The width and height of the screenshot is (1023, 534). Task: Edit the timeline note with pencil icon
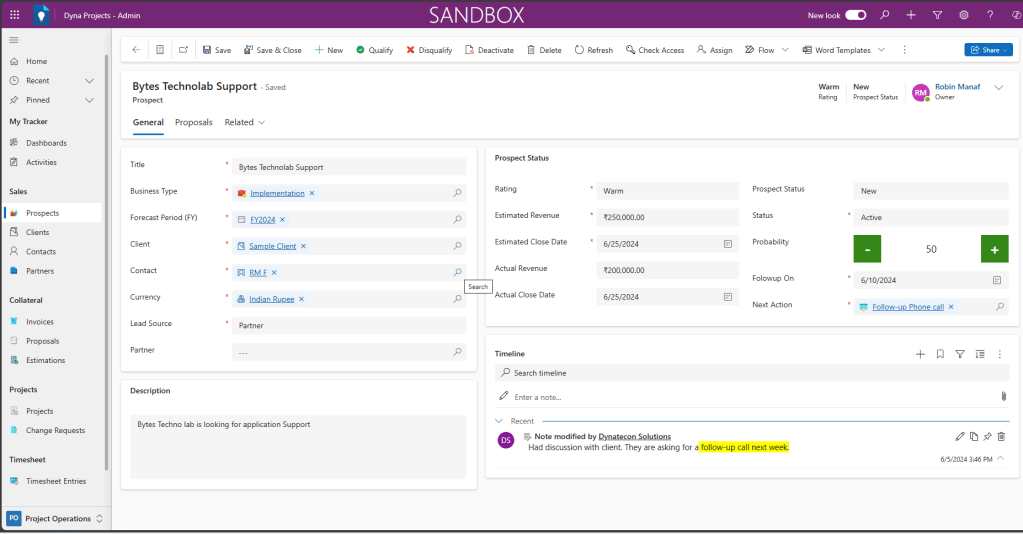[960, 436]
